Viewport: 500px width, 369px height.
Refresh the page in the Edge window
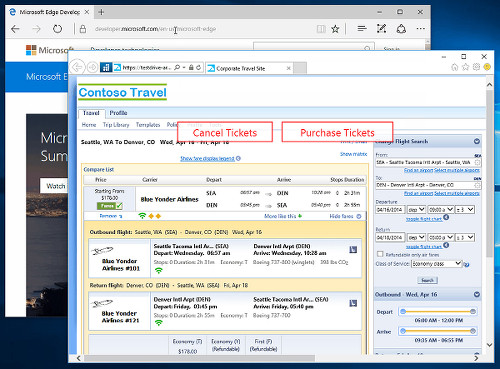pyautogui.click(x=57, y=29)
